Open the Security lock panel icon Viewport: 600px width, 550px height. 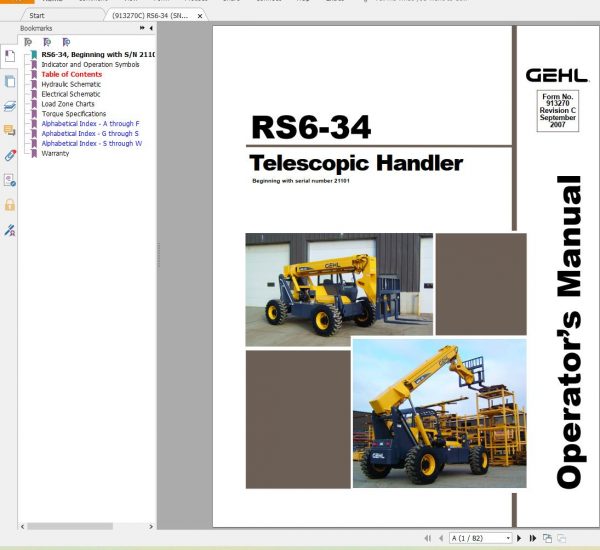pyautogui.click(x=10, y=205)
